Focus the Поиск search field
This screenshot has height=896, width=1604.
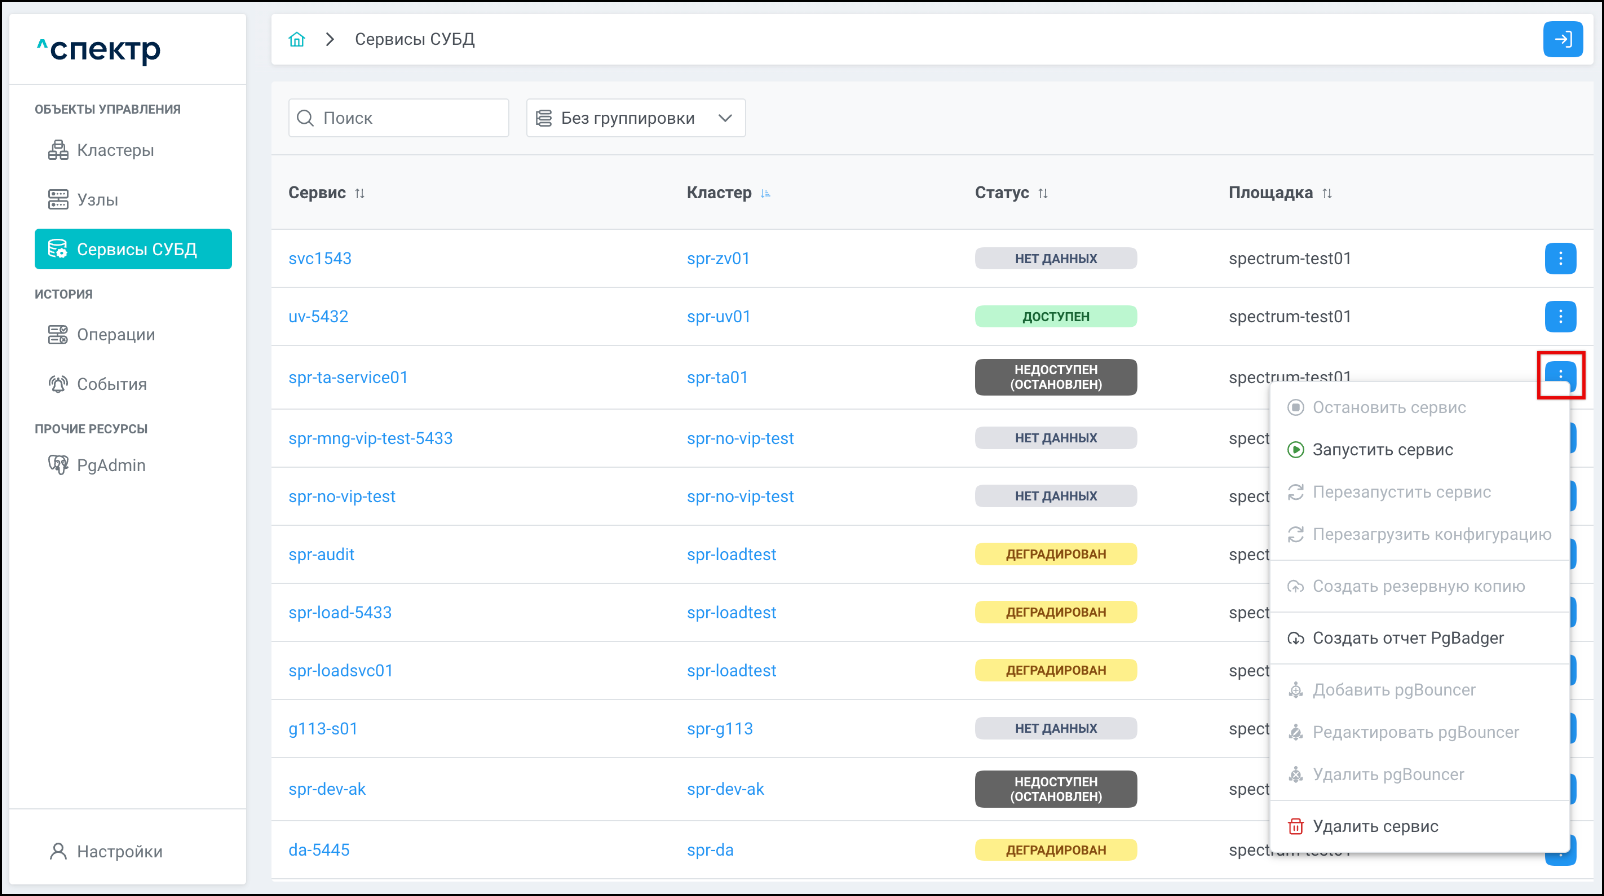click(410, 118)
